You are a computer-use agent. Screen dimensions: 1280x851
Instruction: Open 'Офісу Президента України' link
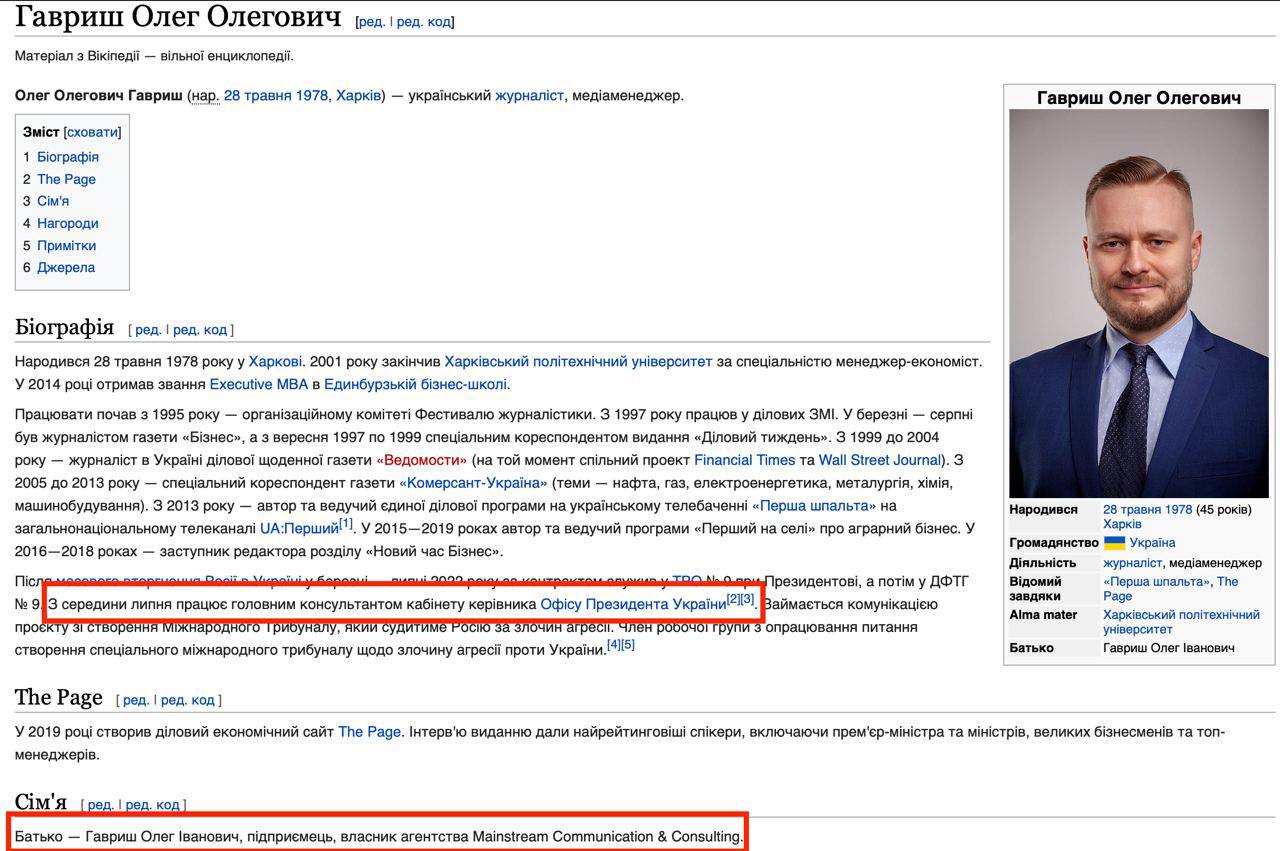point(632,604)
